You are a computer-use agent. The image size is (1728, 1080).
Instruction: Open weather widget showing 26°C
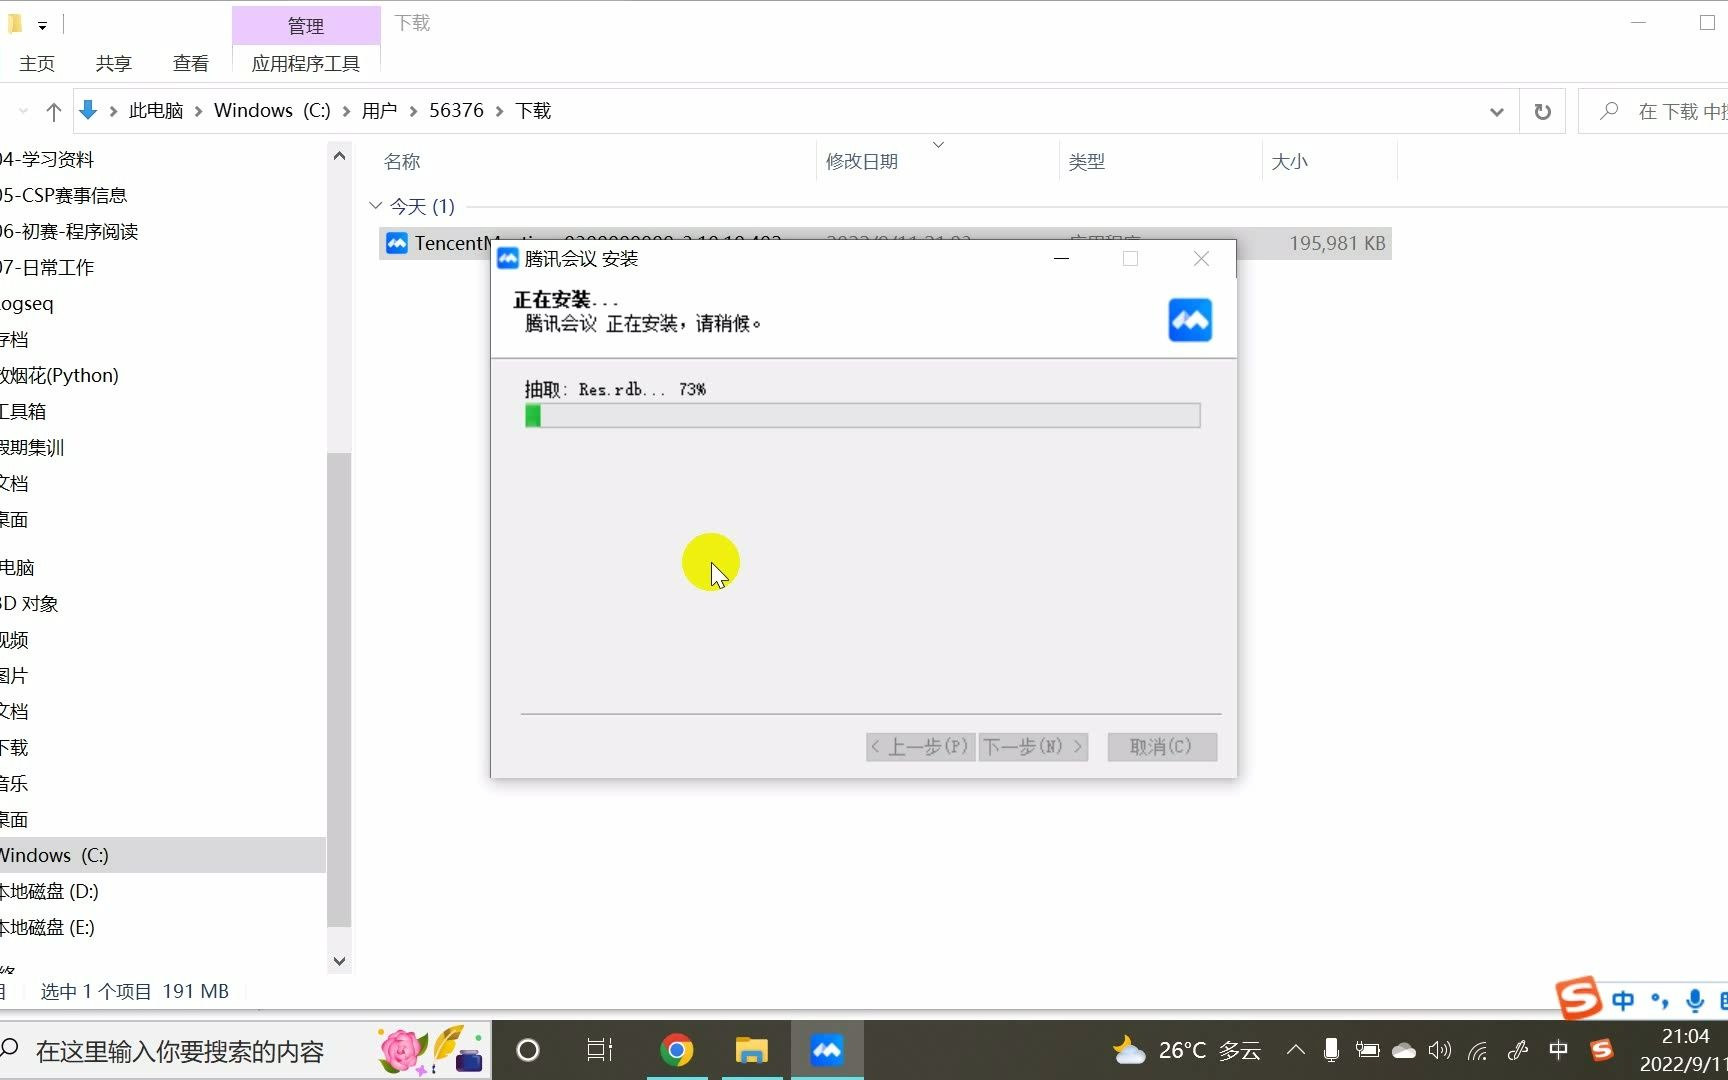(x=1187, y=1050)
